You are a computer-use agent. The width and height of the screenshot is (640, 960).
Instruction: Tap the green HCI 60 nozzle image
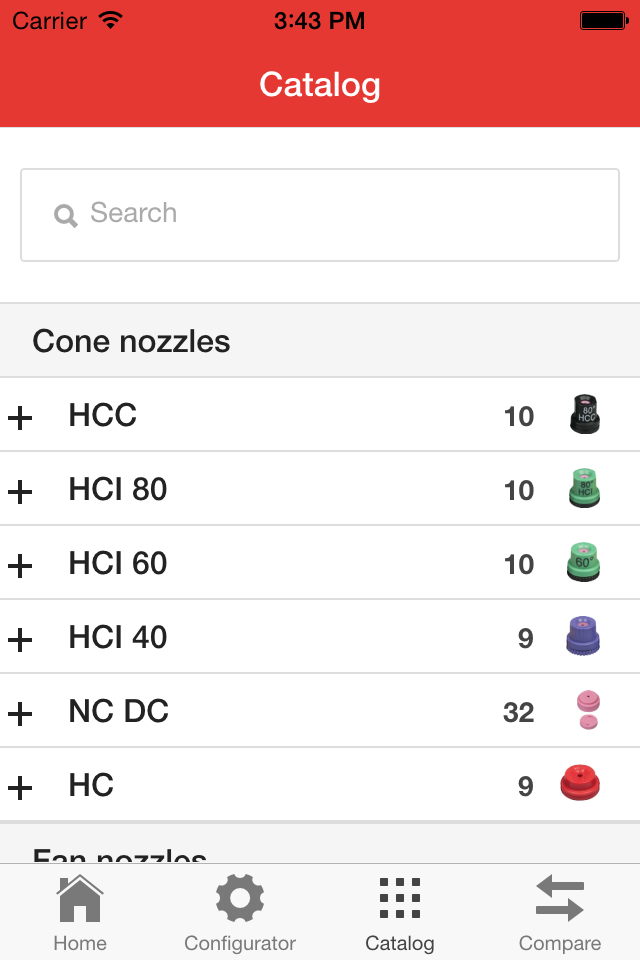click(x=584, y=563)
